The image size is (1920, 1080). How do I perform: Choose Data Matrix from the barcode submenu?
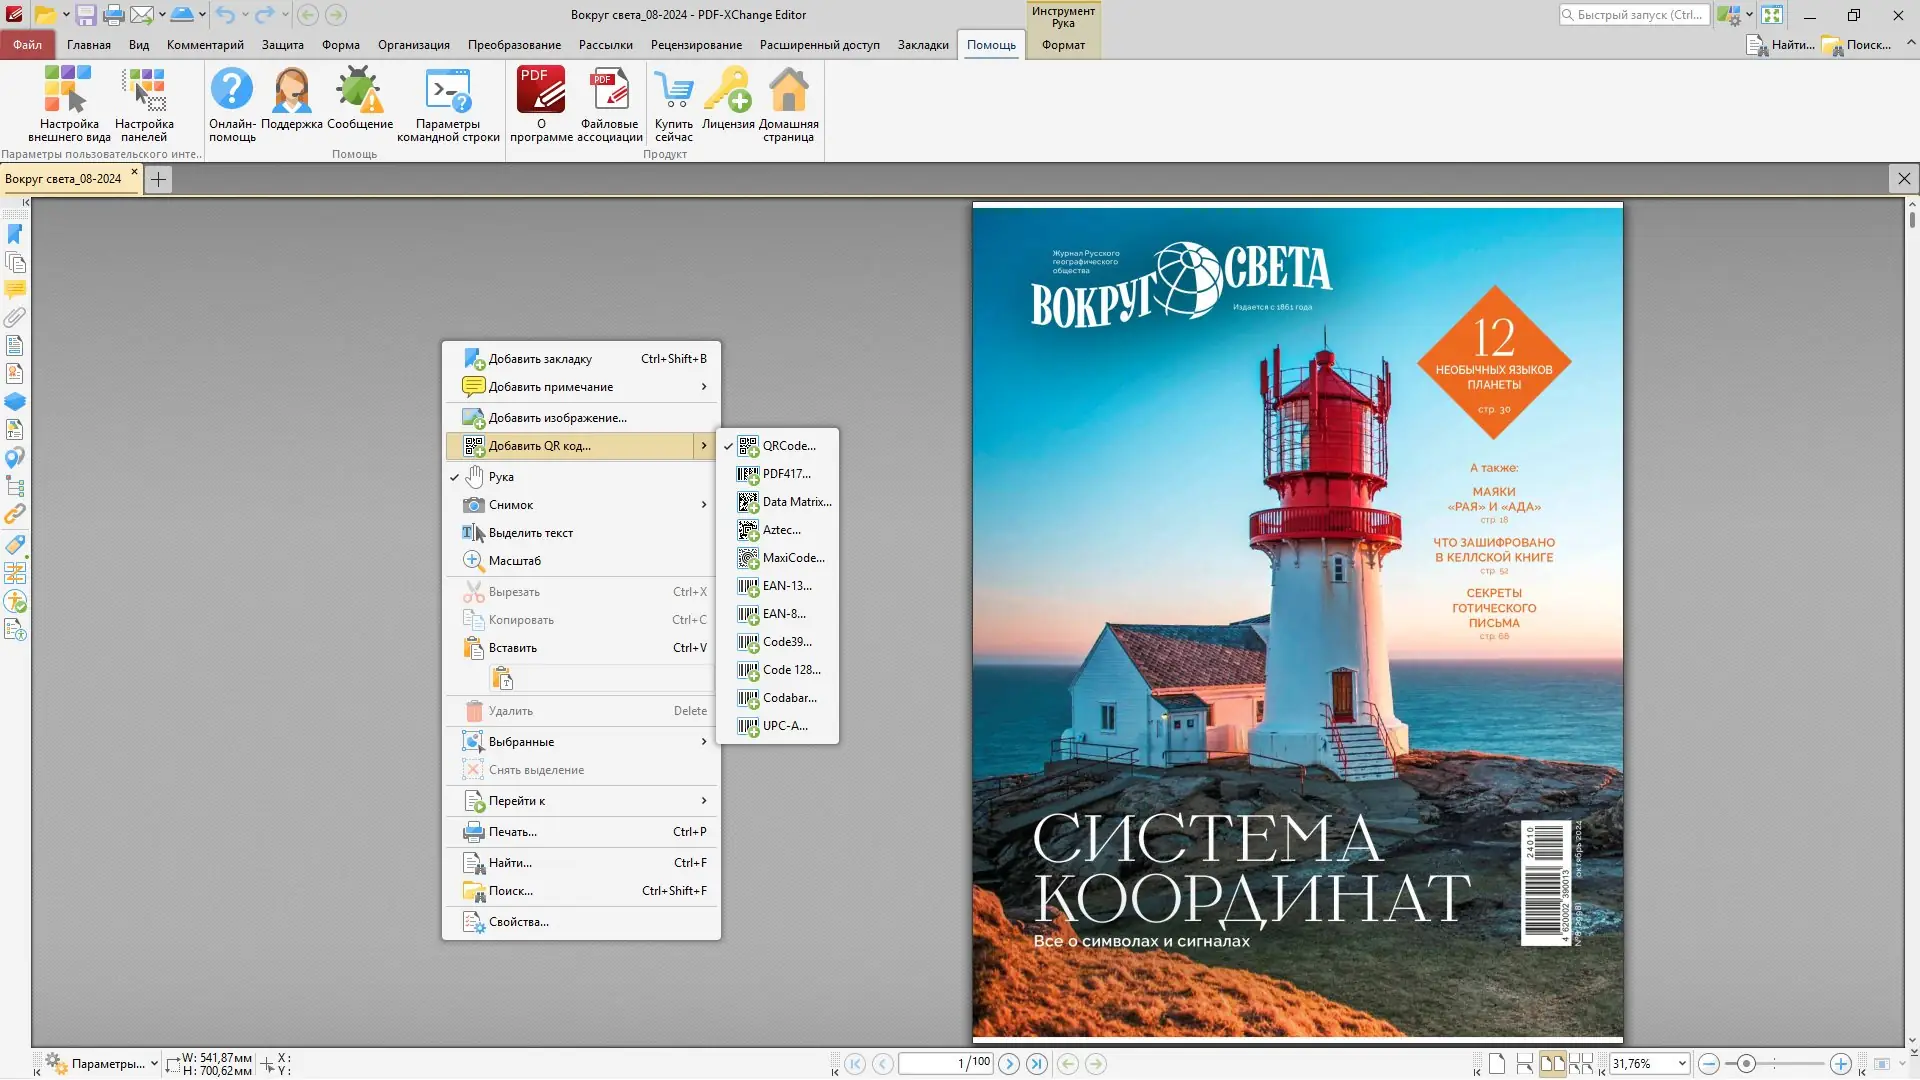[x=796, y=502]
